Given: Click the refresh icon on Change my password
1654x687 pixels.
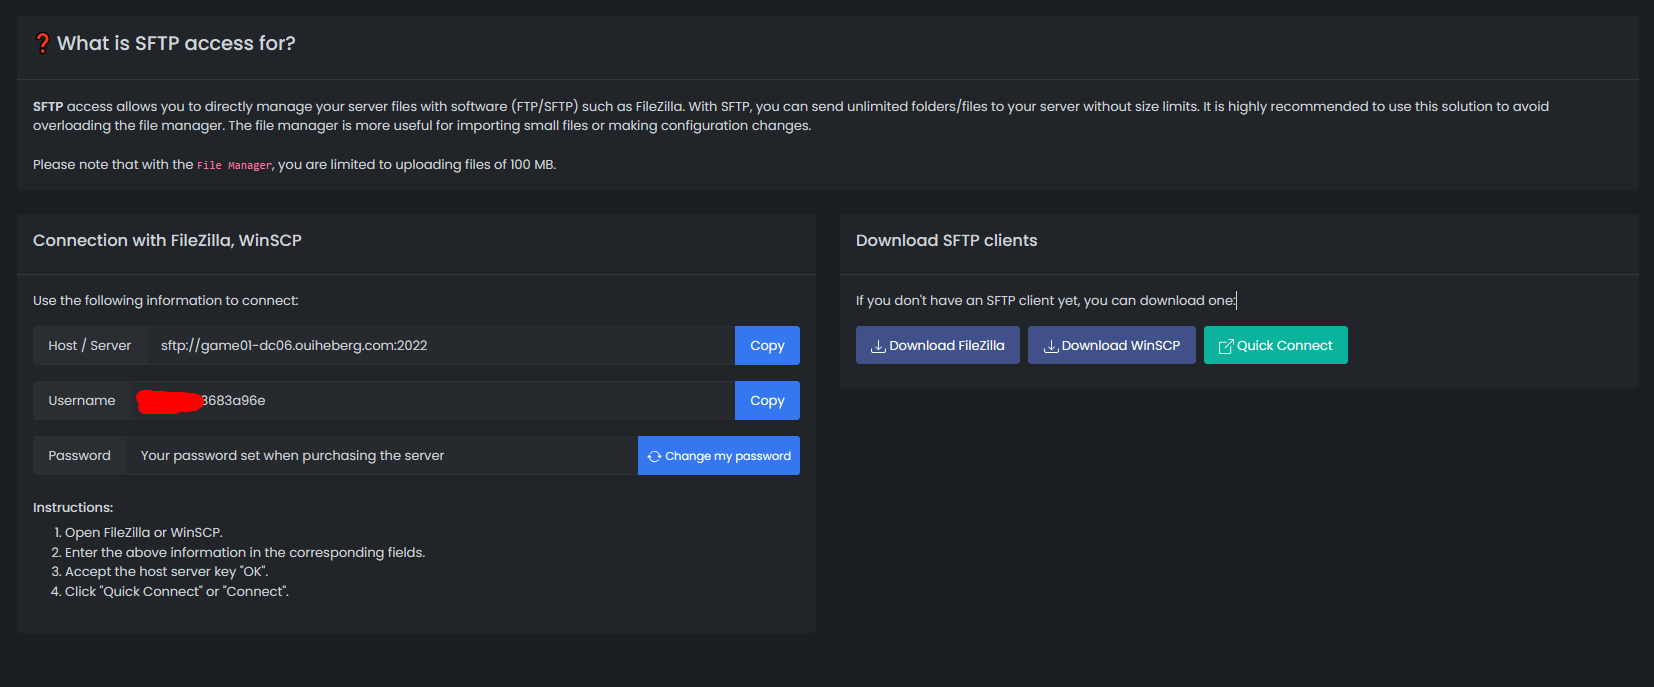Looking at the screenshot, I should point(654,456).
